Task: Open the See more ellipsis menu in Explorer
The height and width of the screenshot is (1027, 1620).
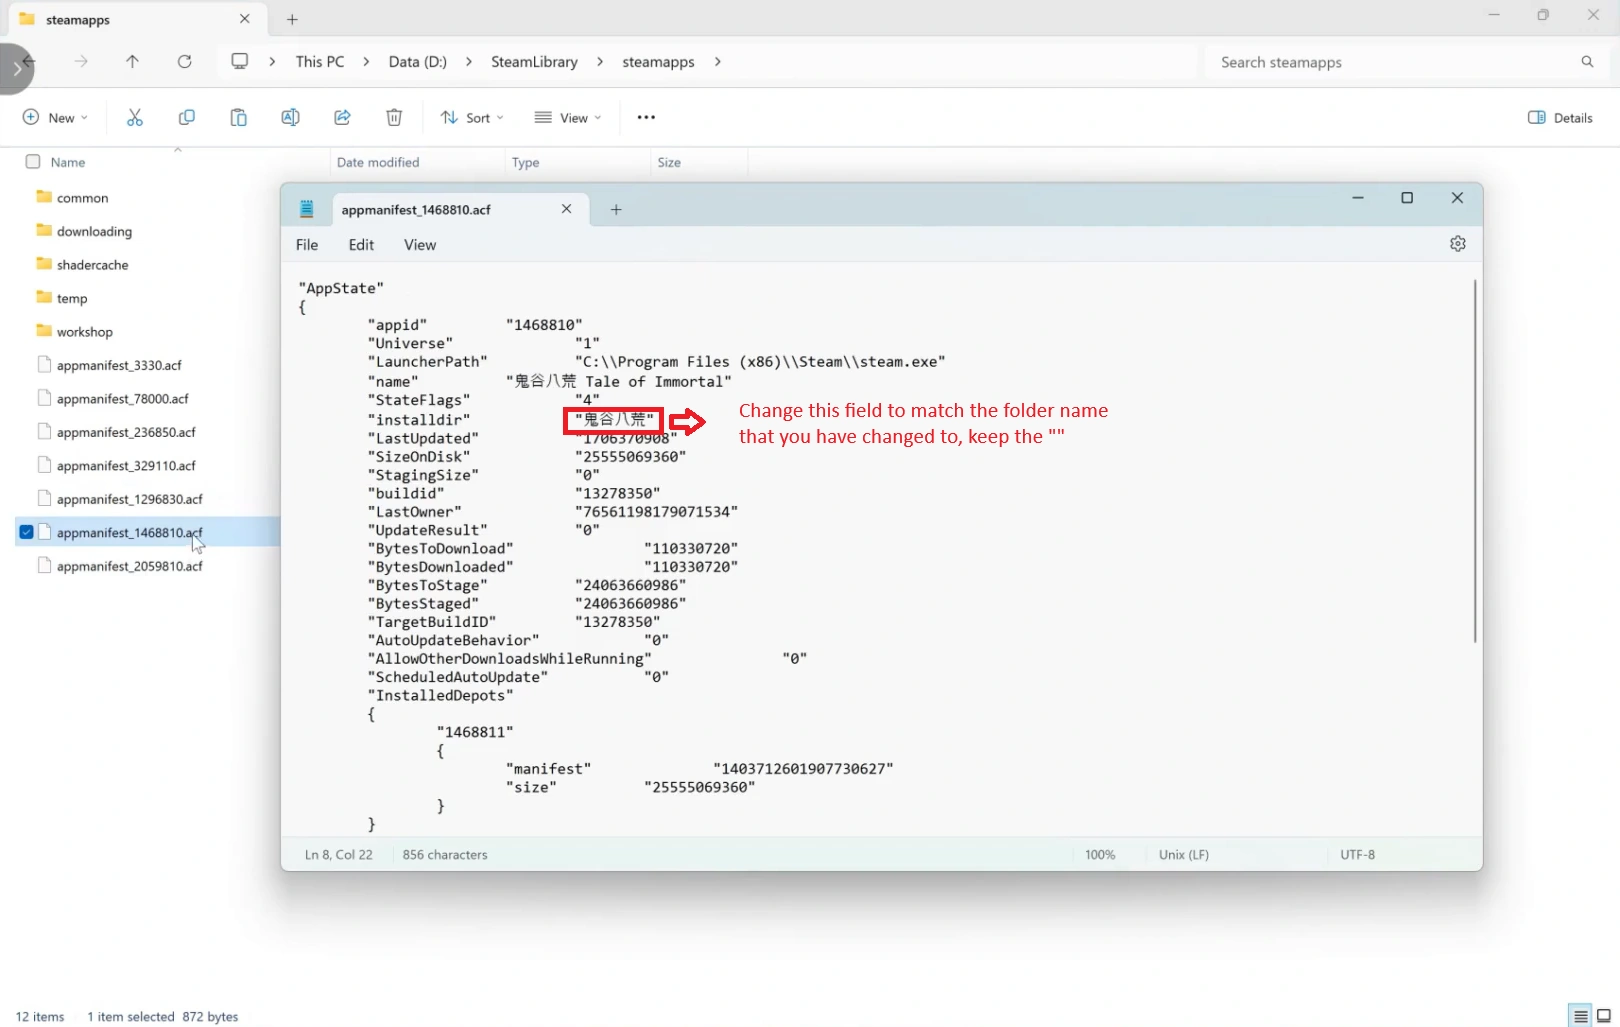Action: pyautogui.click(x=646, y=117)
